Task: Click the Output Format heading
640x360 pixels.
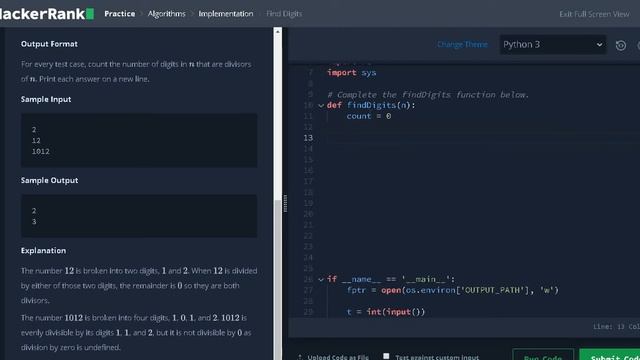Action: point(49,44)
